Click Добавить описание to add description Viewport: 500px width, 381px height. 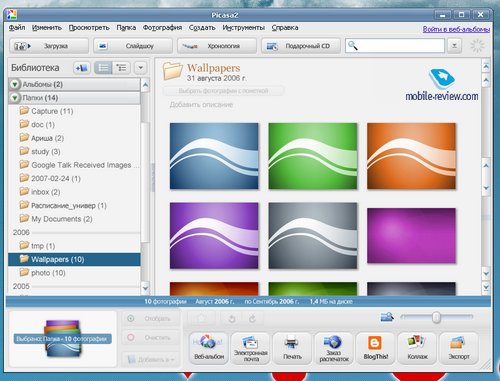[201, 105]
